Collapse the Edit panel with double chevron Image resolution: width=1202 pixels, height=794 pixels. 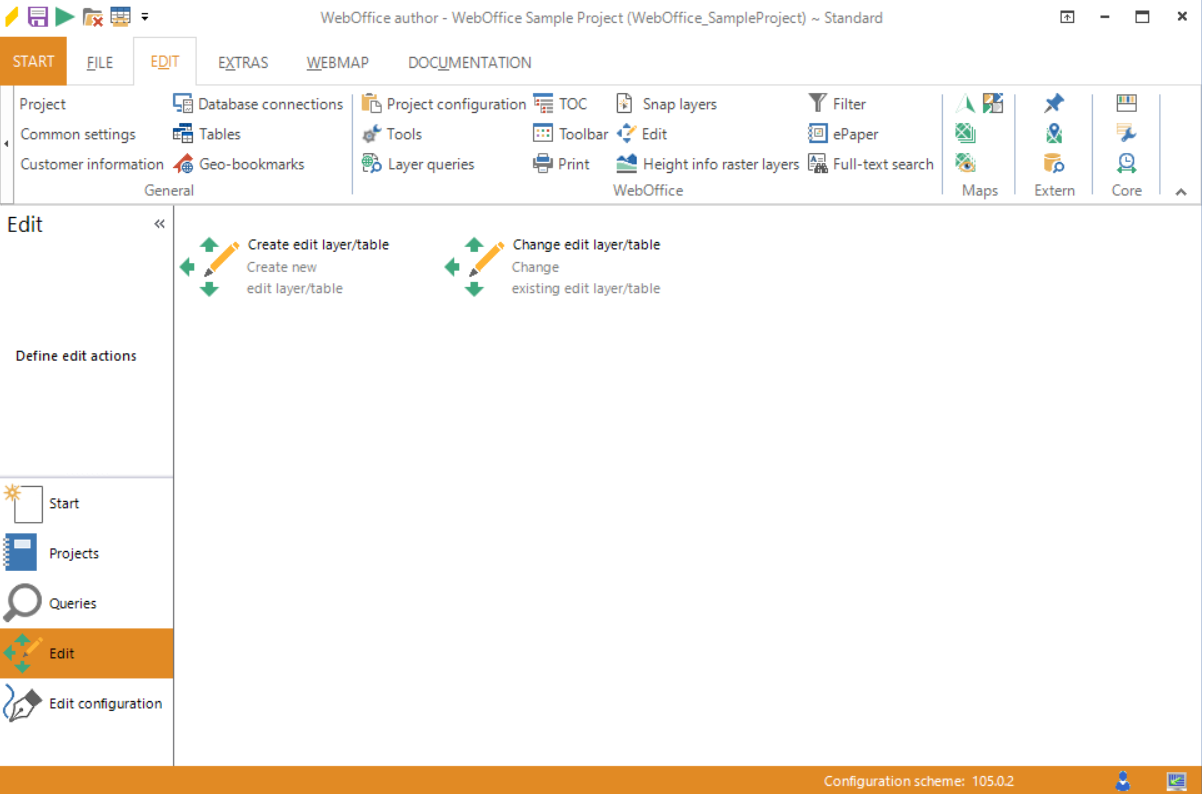(x=158, y=224)
